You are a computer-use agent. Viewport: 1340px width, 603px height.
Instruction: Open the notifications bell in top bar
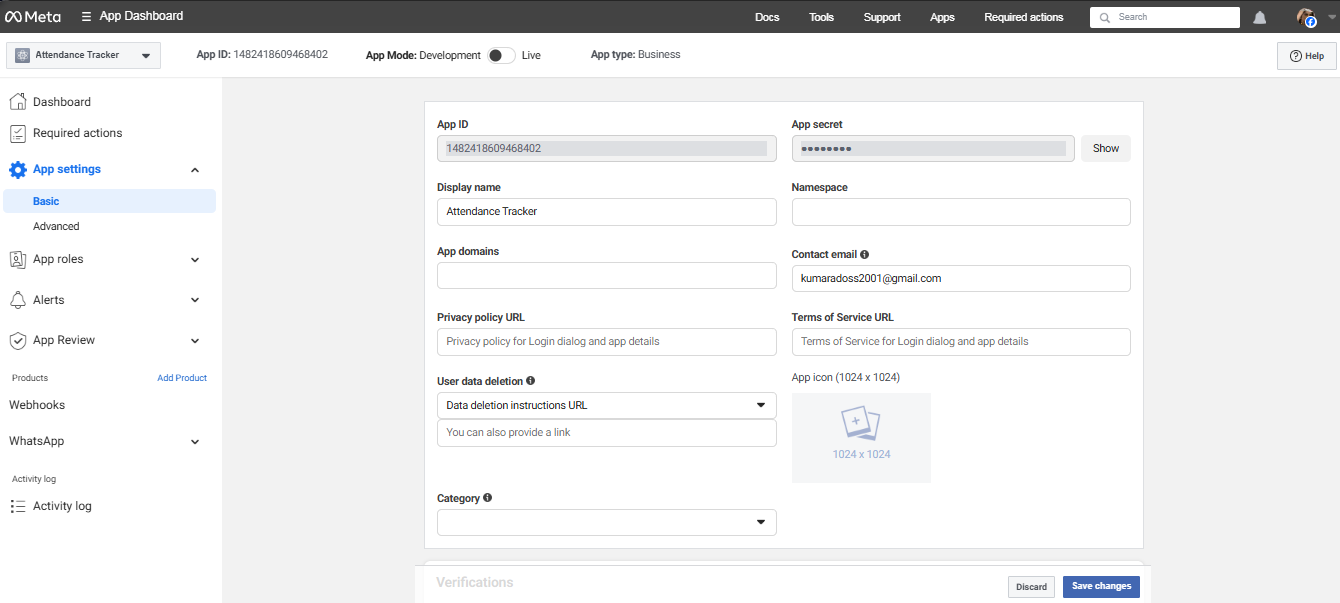click(x=1259, y=16)
